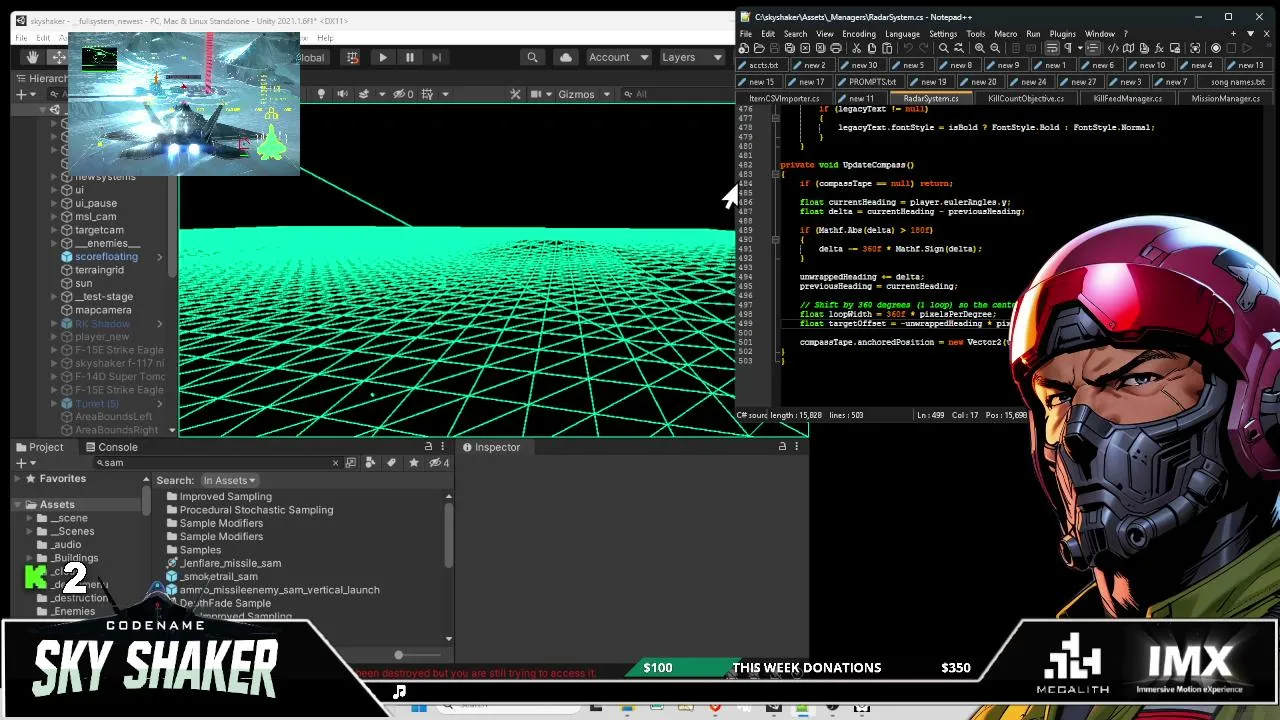The width and height of the screenshot is (1280, 720).
Task: Open scene component tools icon
Action: 515,94
